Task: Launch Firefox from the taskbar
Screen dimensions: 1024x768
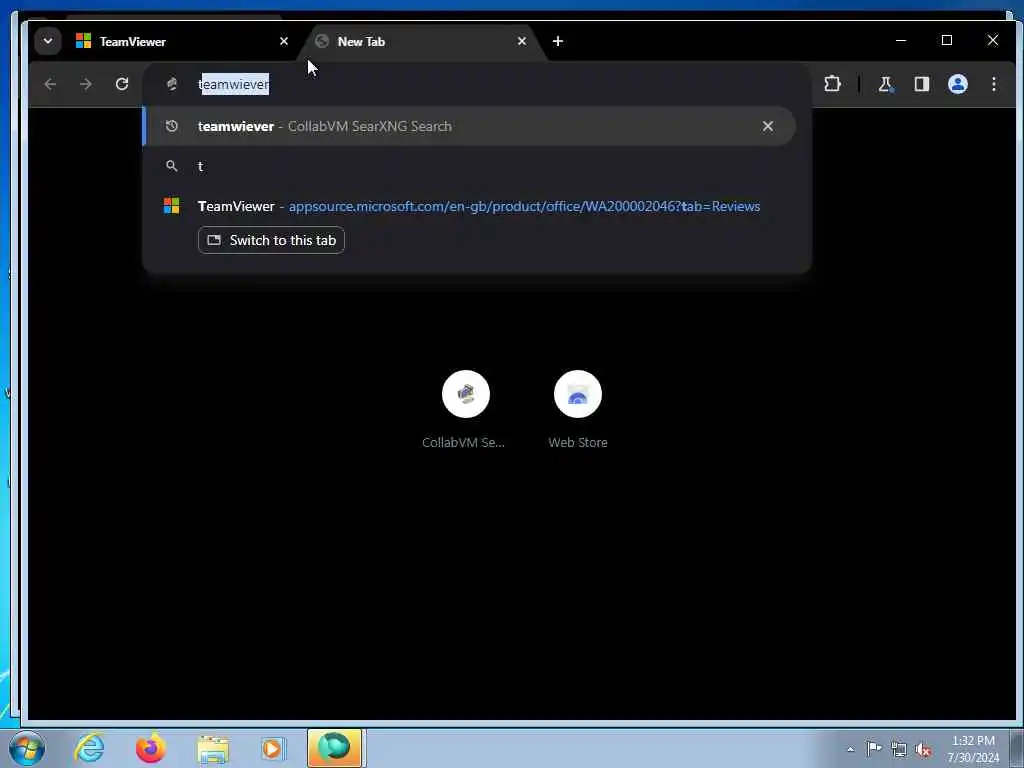Action: [150, 748]
